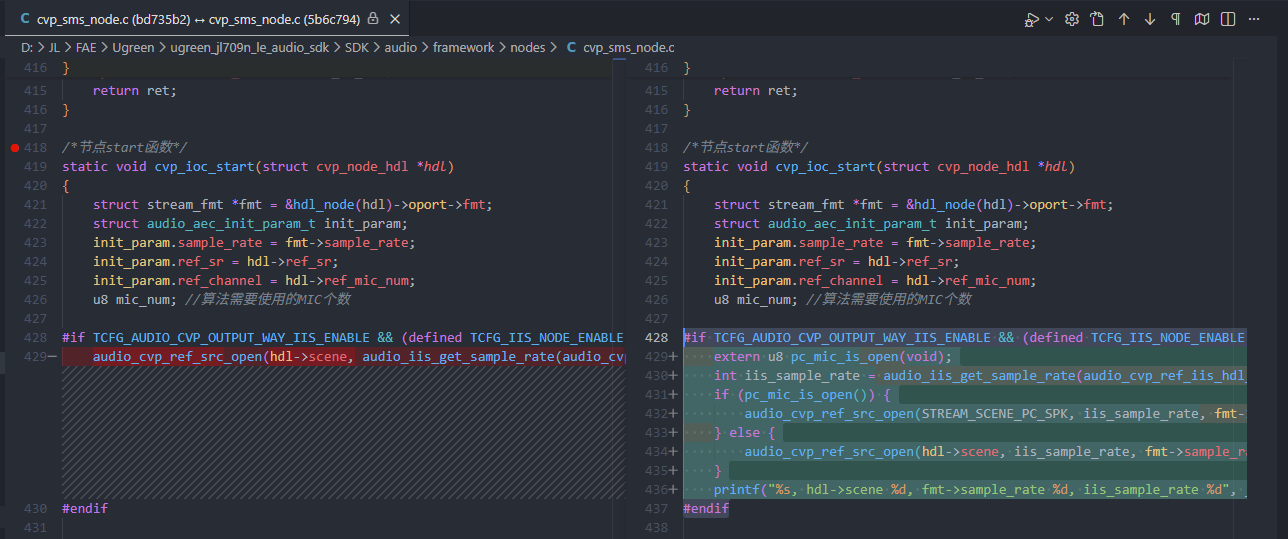The height and width of the screenshot is (539, 1288).
Task: Click the left #if TCFG_AUDIO_CVP_OUTPUT_WAY_IIS_ENABLE line
Action: (x=343, y=338)
